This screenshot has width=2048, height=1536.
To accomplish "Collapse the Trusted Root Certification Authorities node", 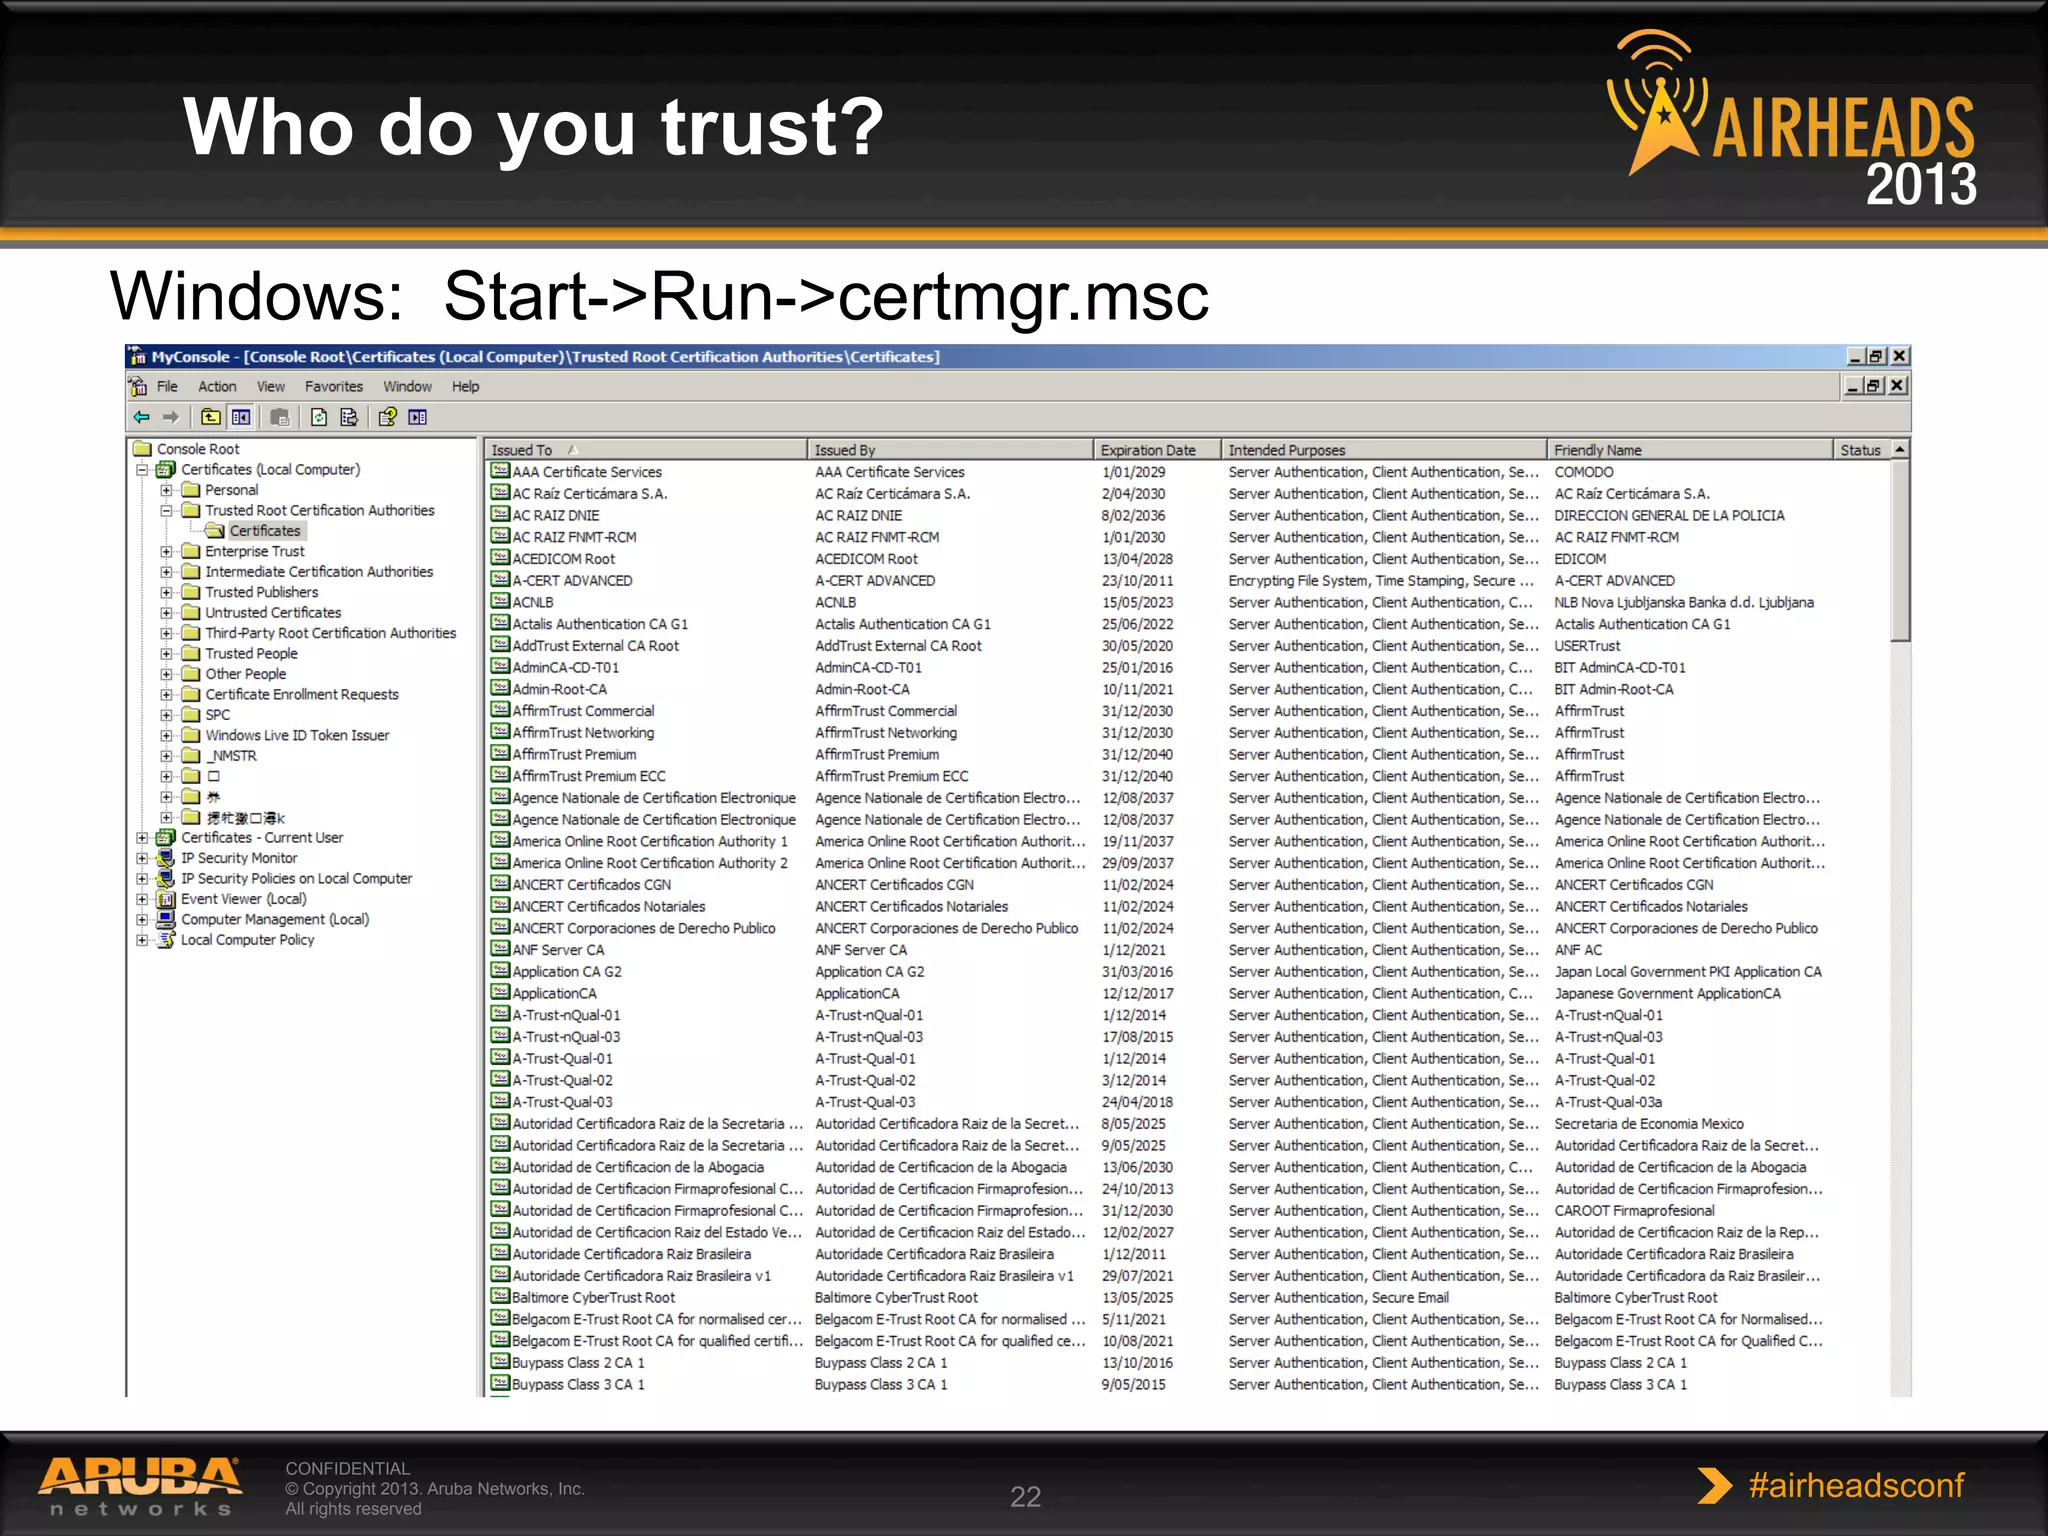I will pos(166,511).
